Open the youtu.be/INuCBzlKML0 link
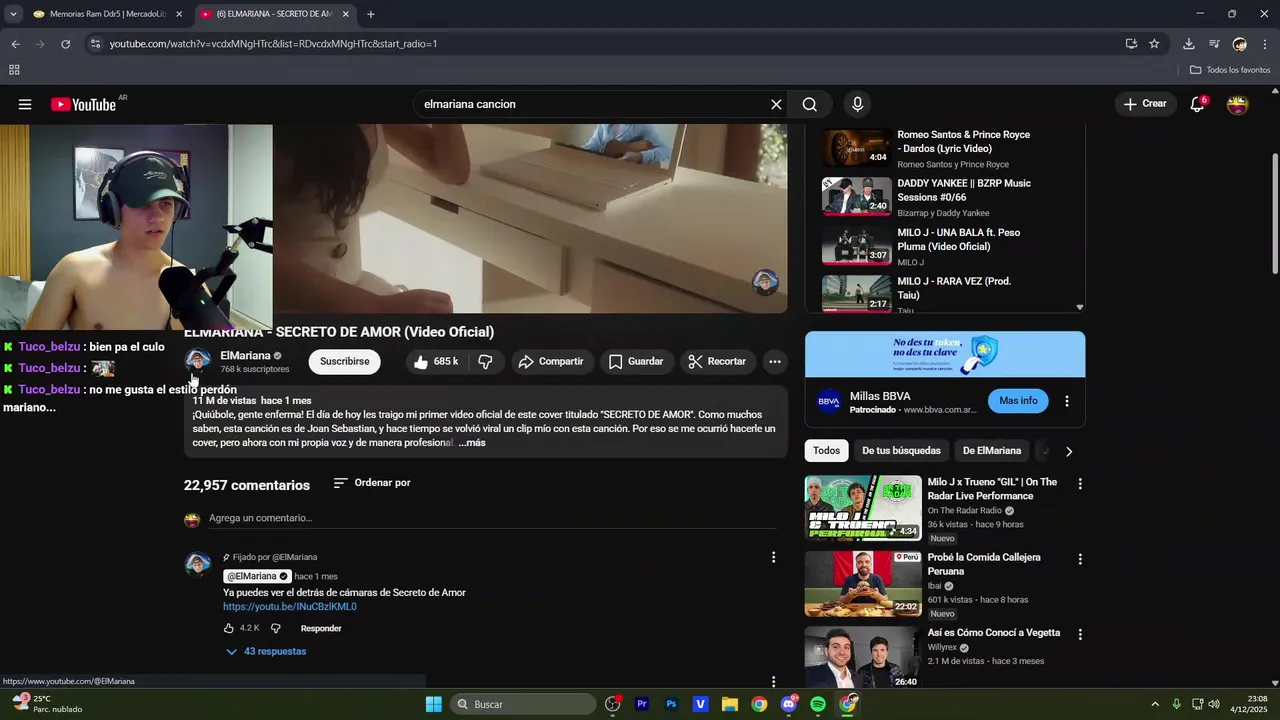This screenshot has width=1280, height=720. tap(290, 607)
